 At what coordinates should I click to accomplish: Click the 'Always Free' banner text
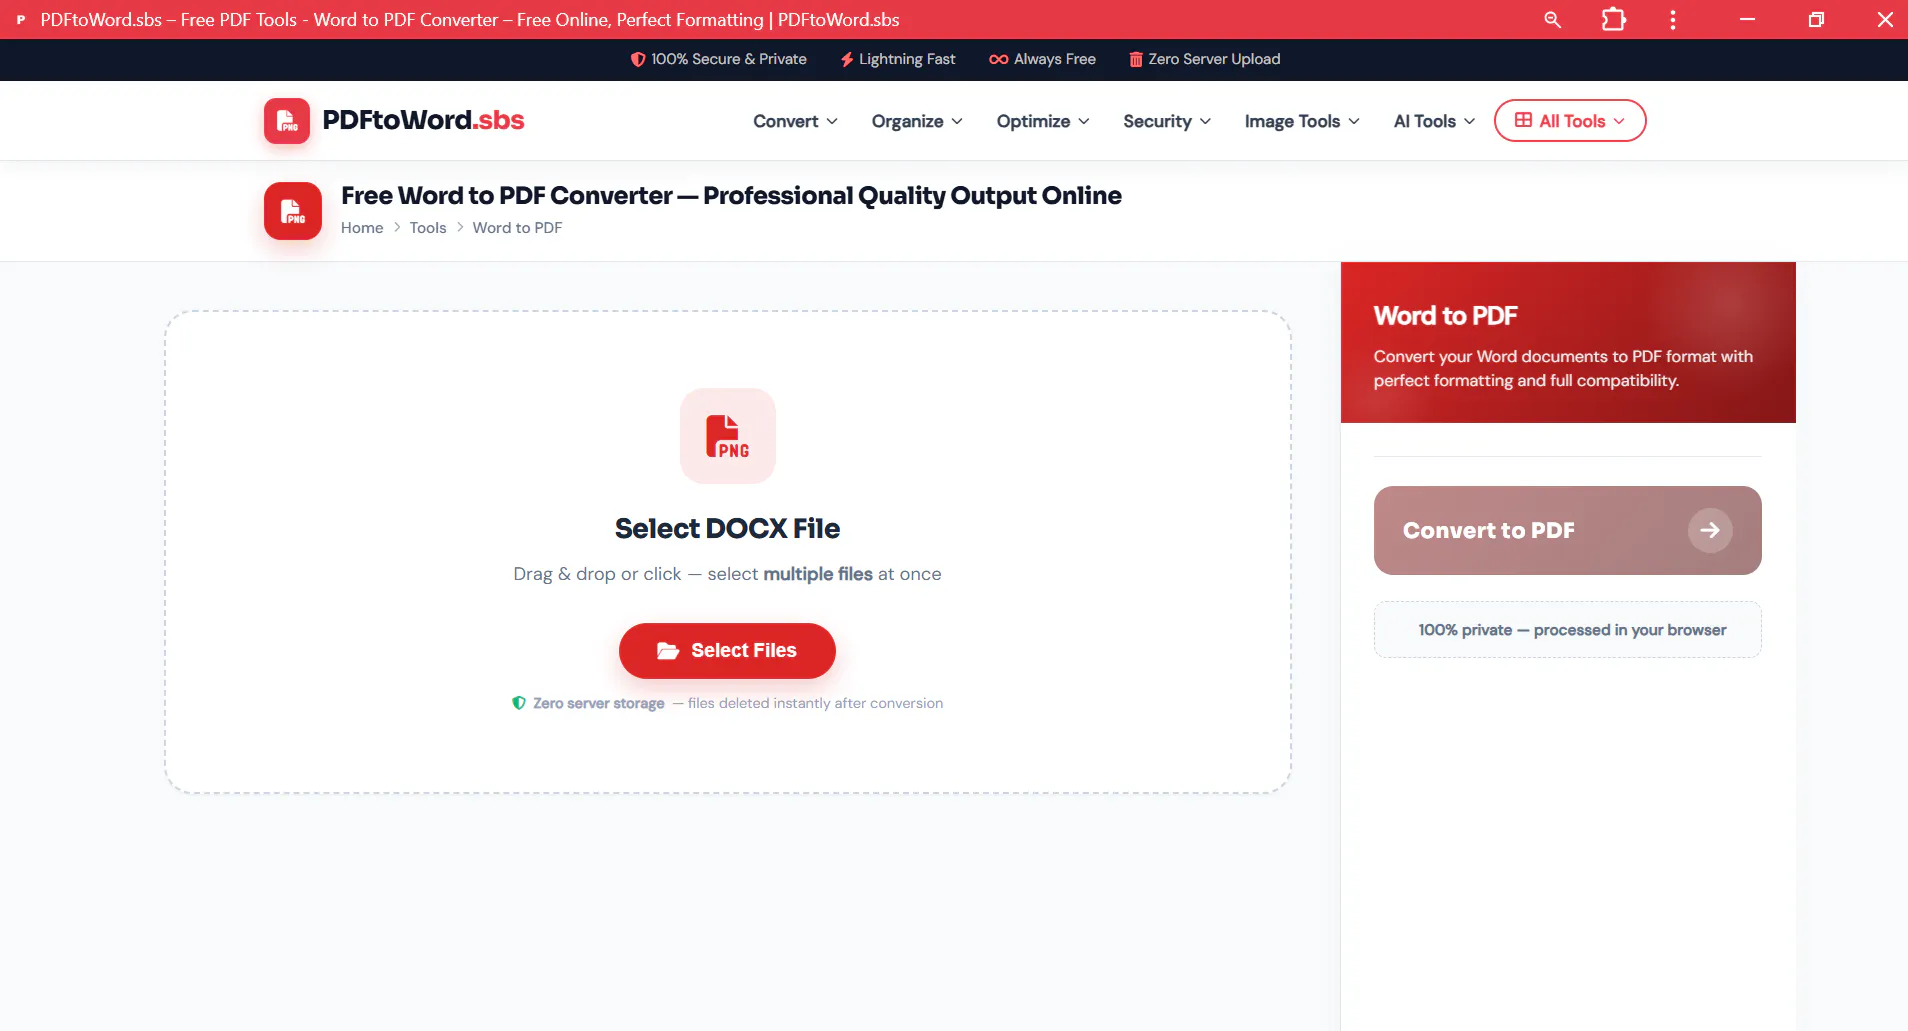[x=1054, y=60]
